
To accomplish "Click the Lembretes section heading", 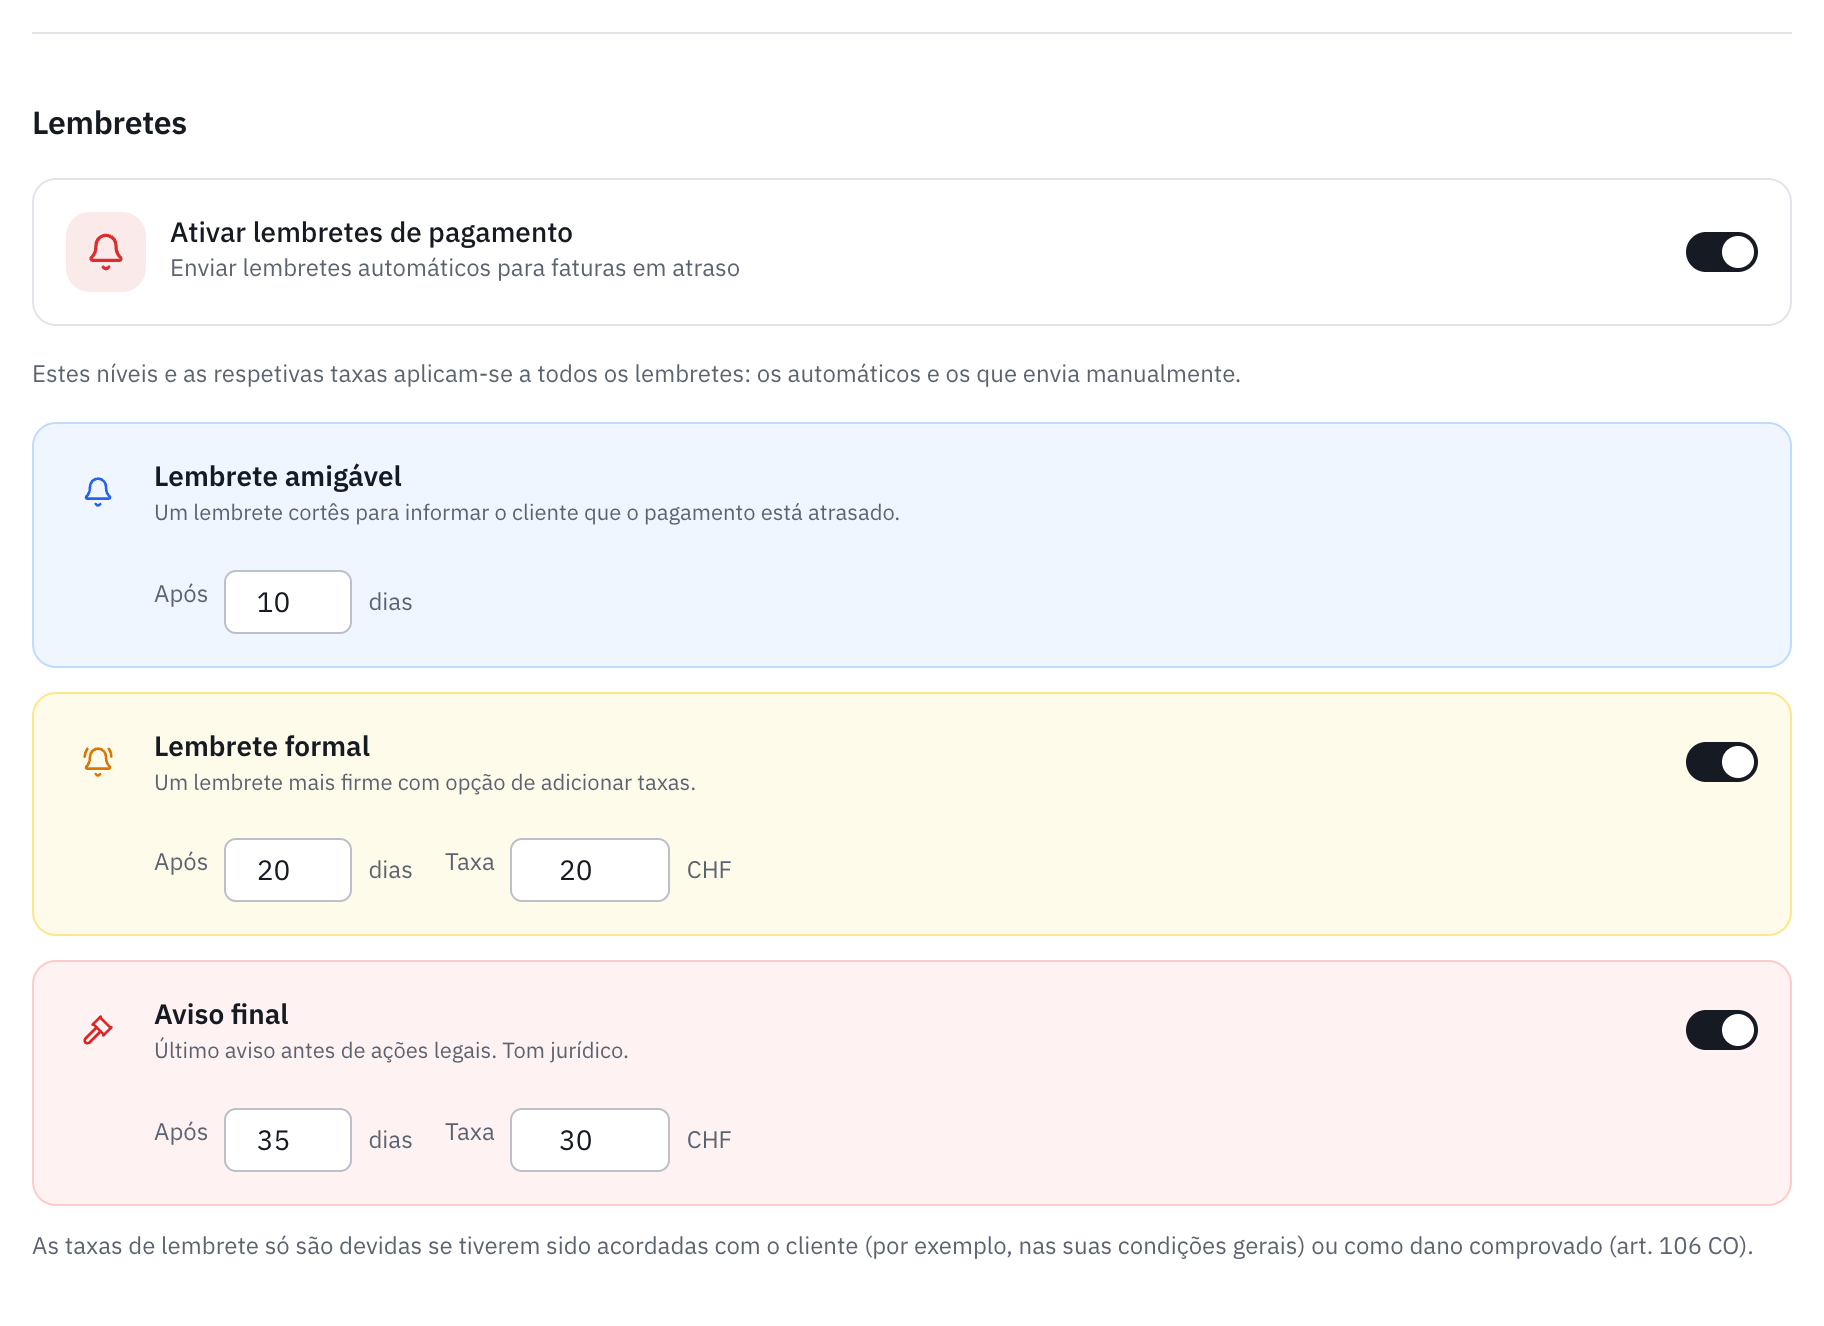I will pos(110,123).
